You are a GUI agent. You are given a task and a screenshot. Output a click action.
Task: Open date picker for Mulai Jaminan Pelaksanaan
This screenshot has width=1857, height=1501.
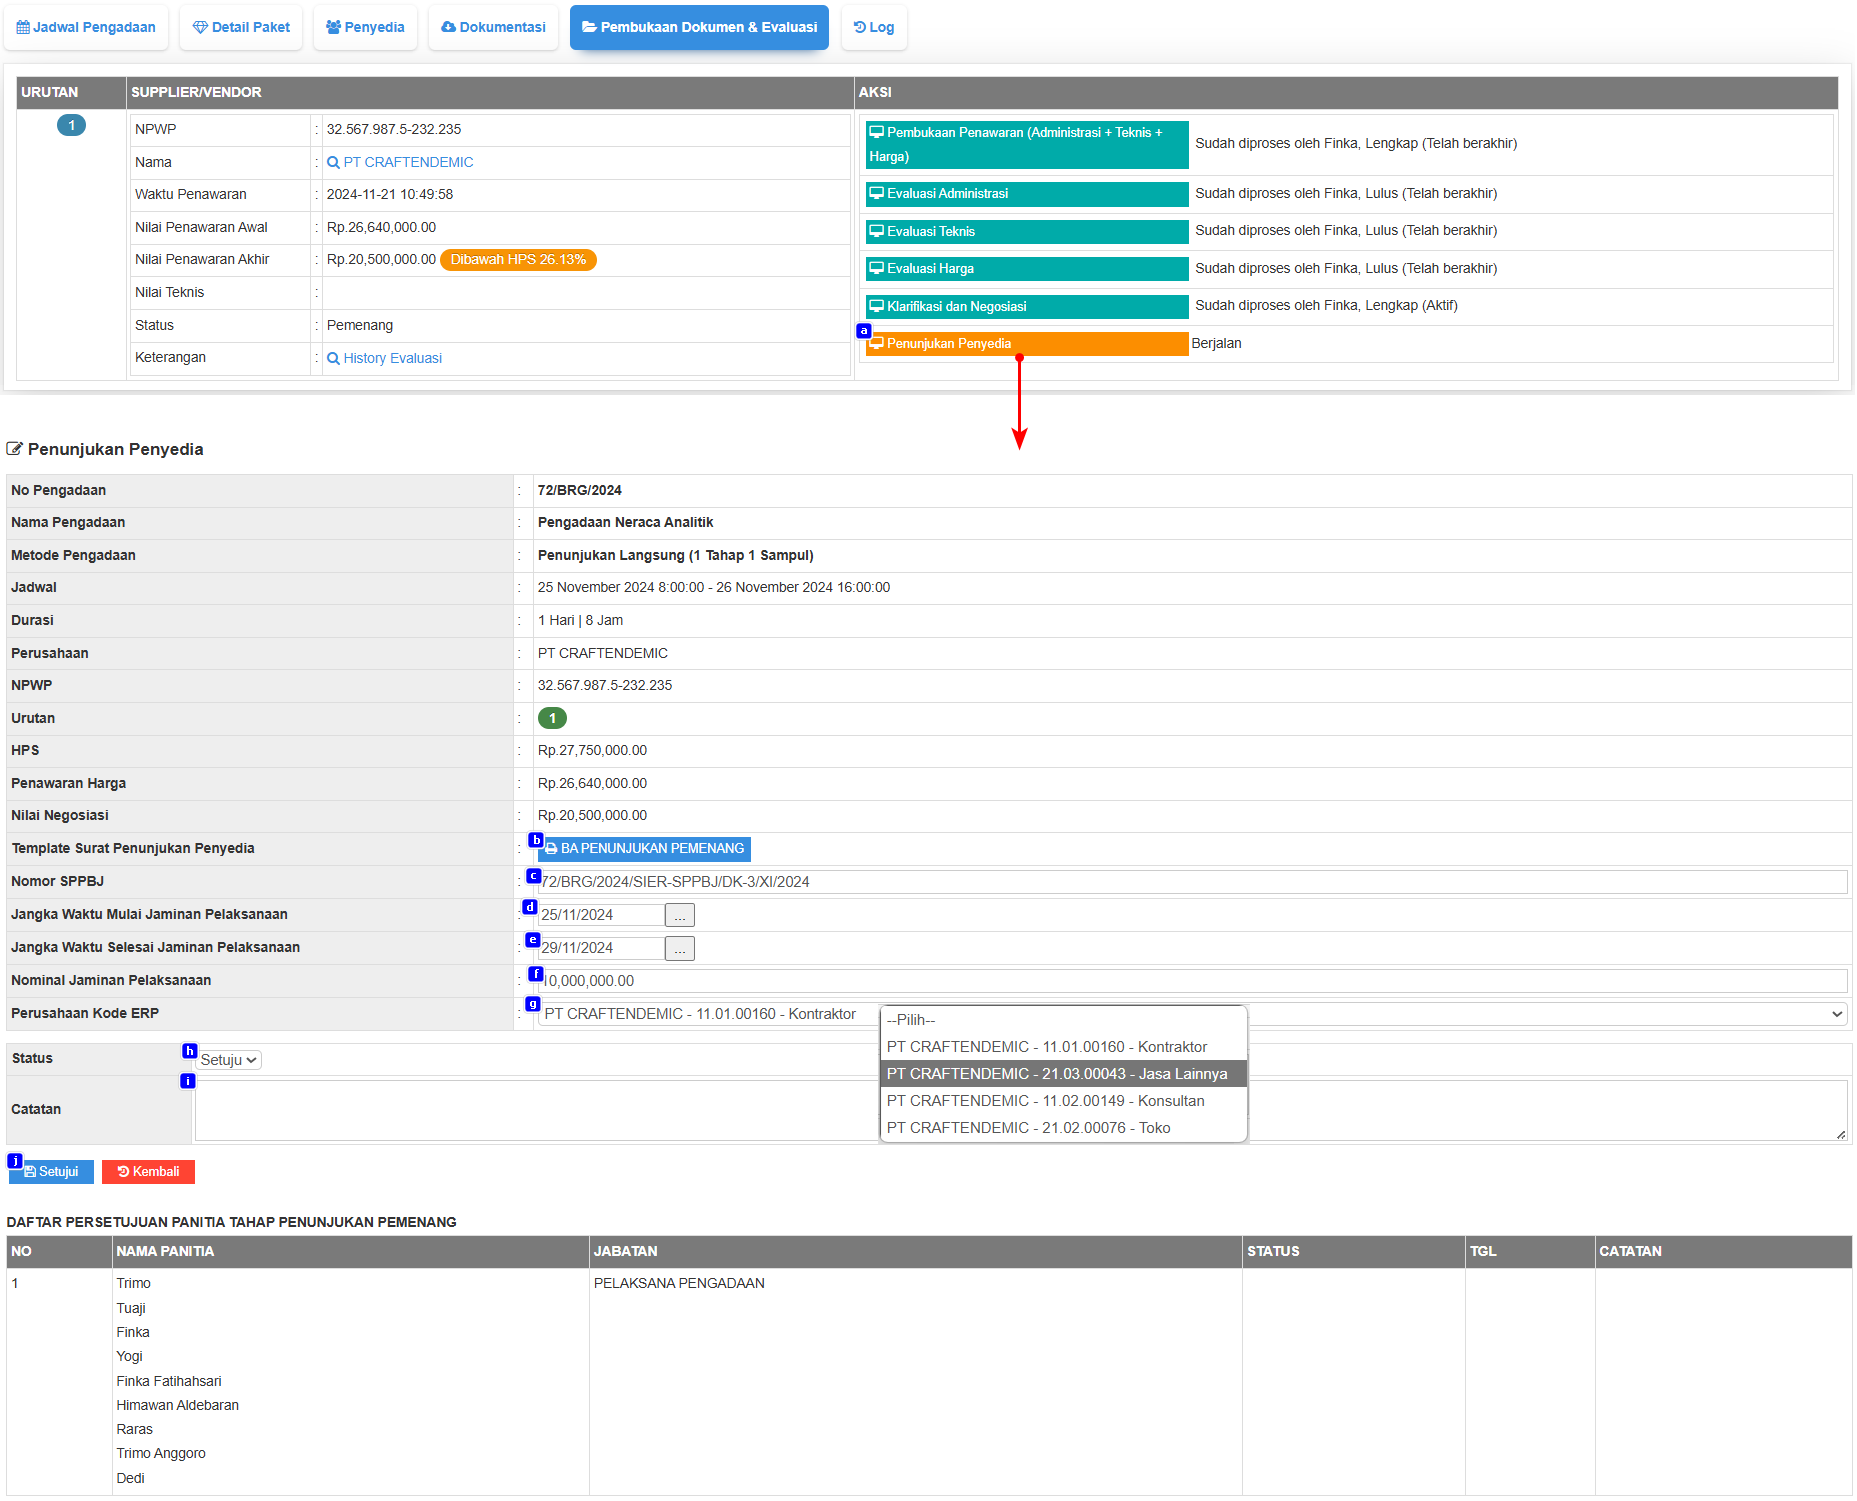coord(679,915)
